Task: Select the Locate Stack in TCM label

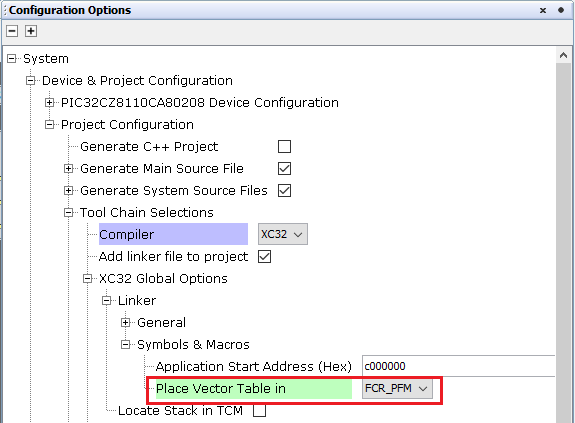Action: pos(180,411)
